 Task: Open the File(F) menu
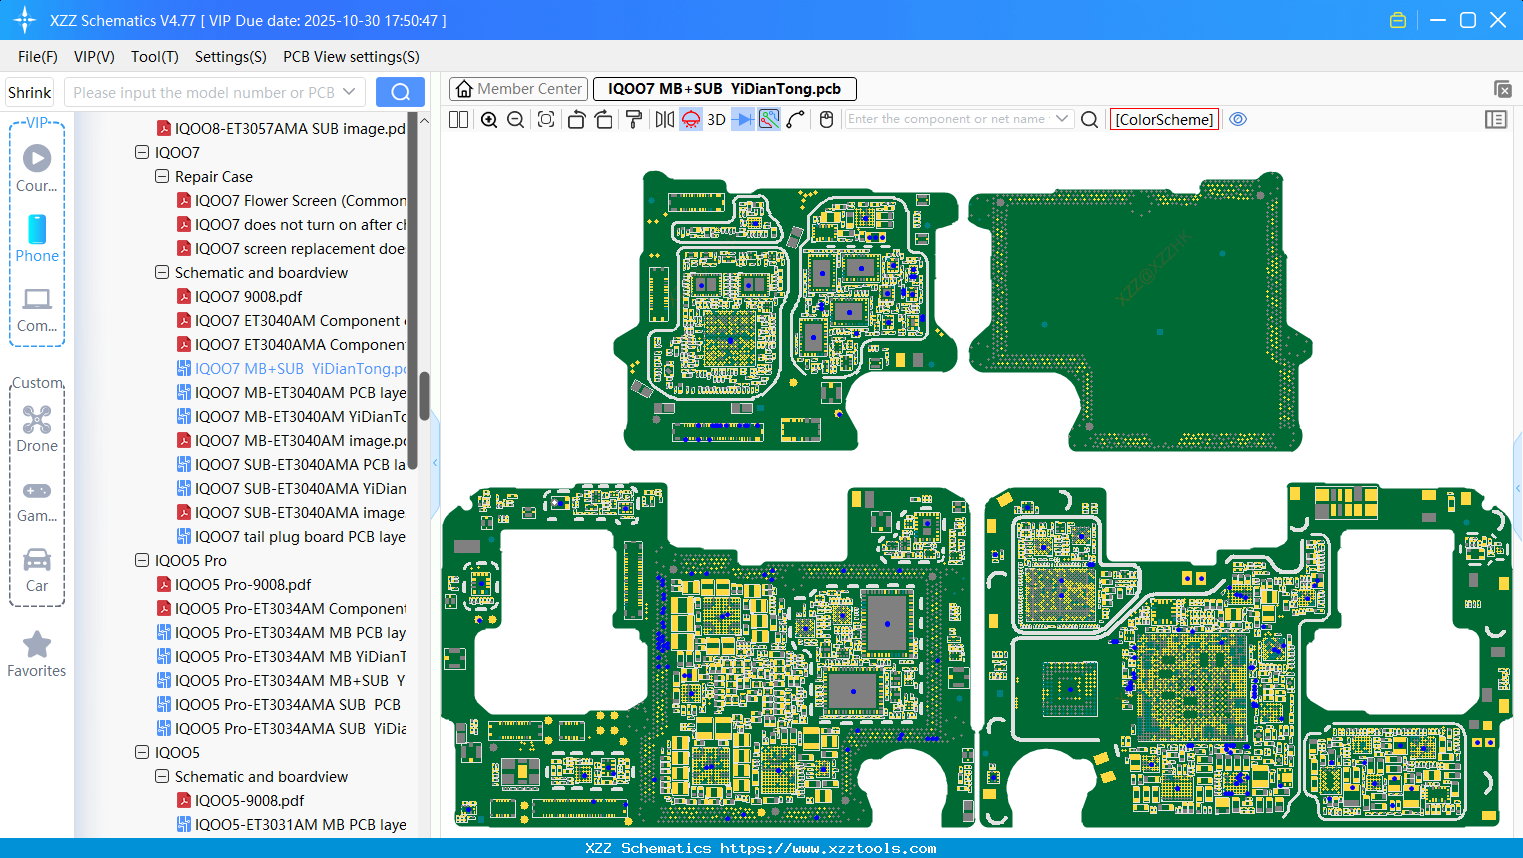point(38,57)
